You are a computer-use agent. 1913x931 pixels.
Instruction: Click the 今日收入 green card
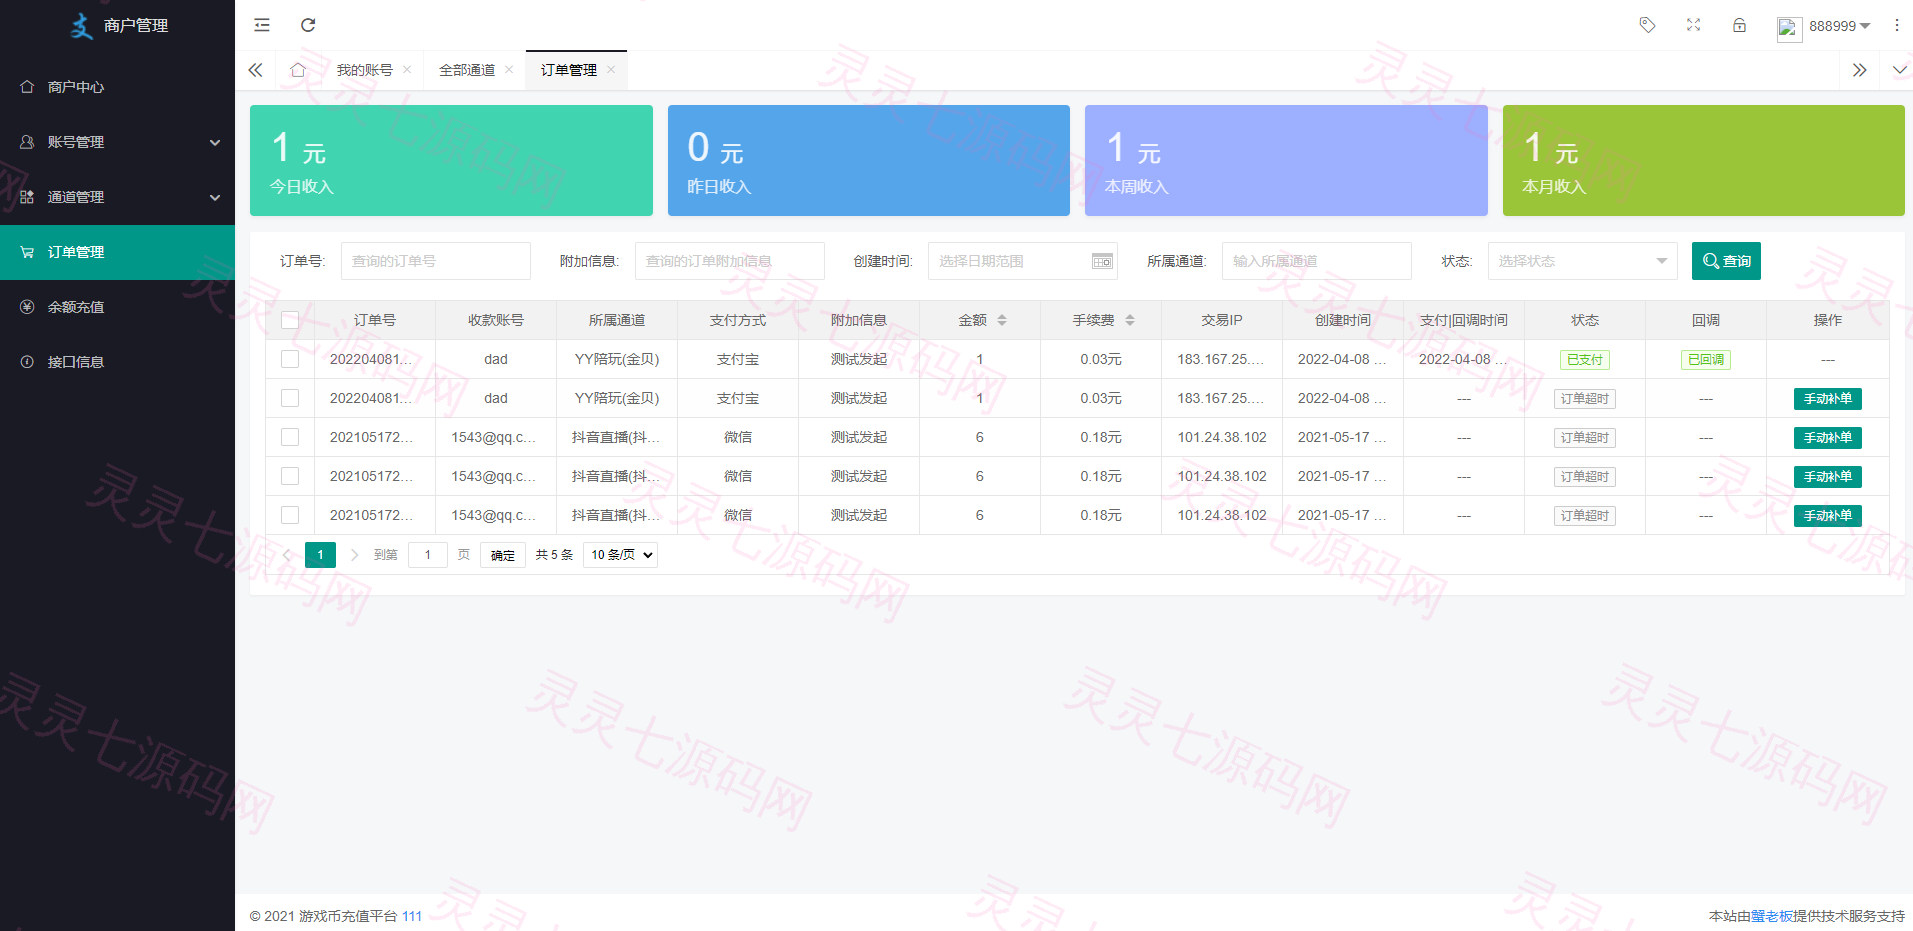coord(451,160)
